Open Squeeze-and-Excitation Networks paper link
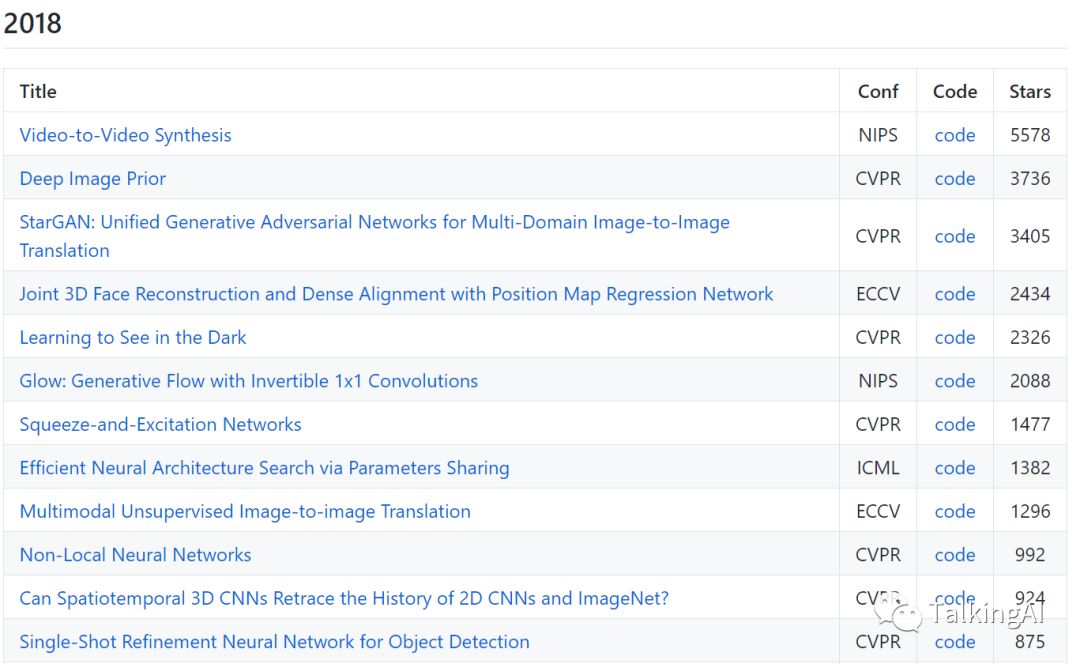The height and width of the screenshot is (664, 1080). pos(160,425)
